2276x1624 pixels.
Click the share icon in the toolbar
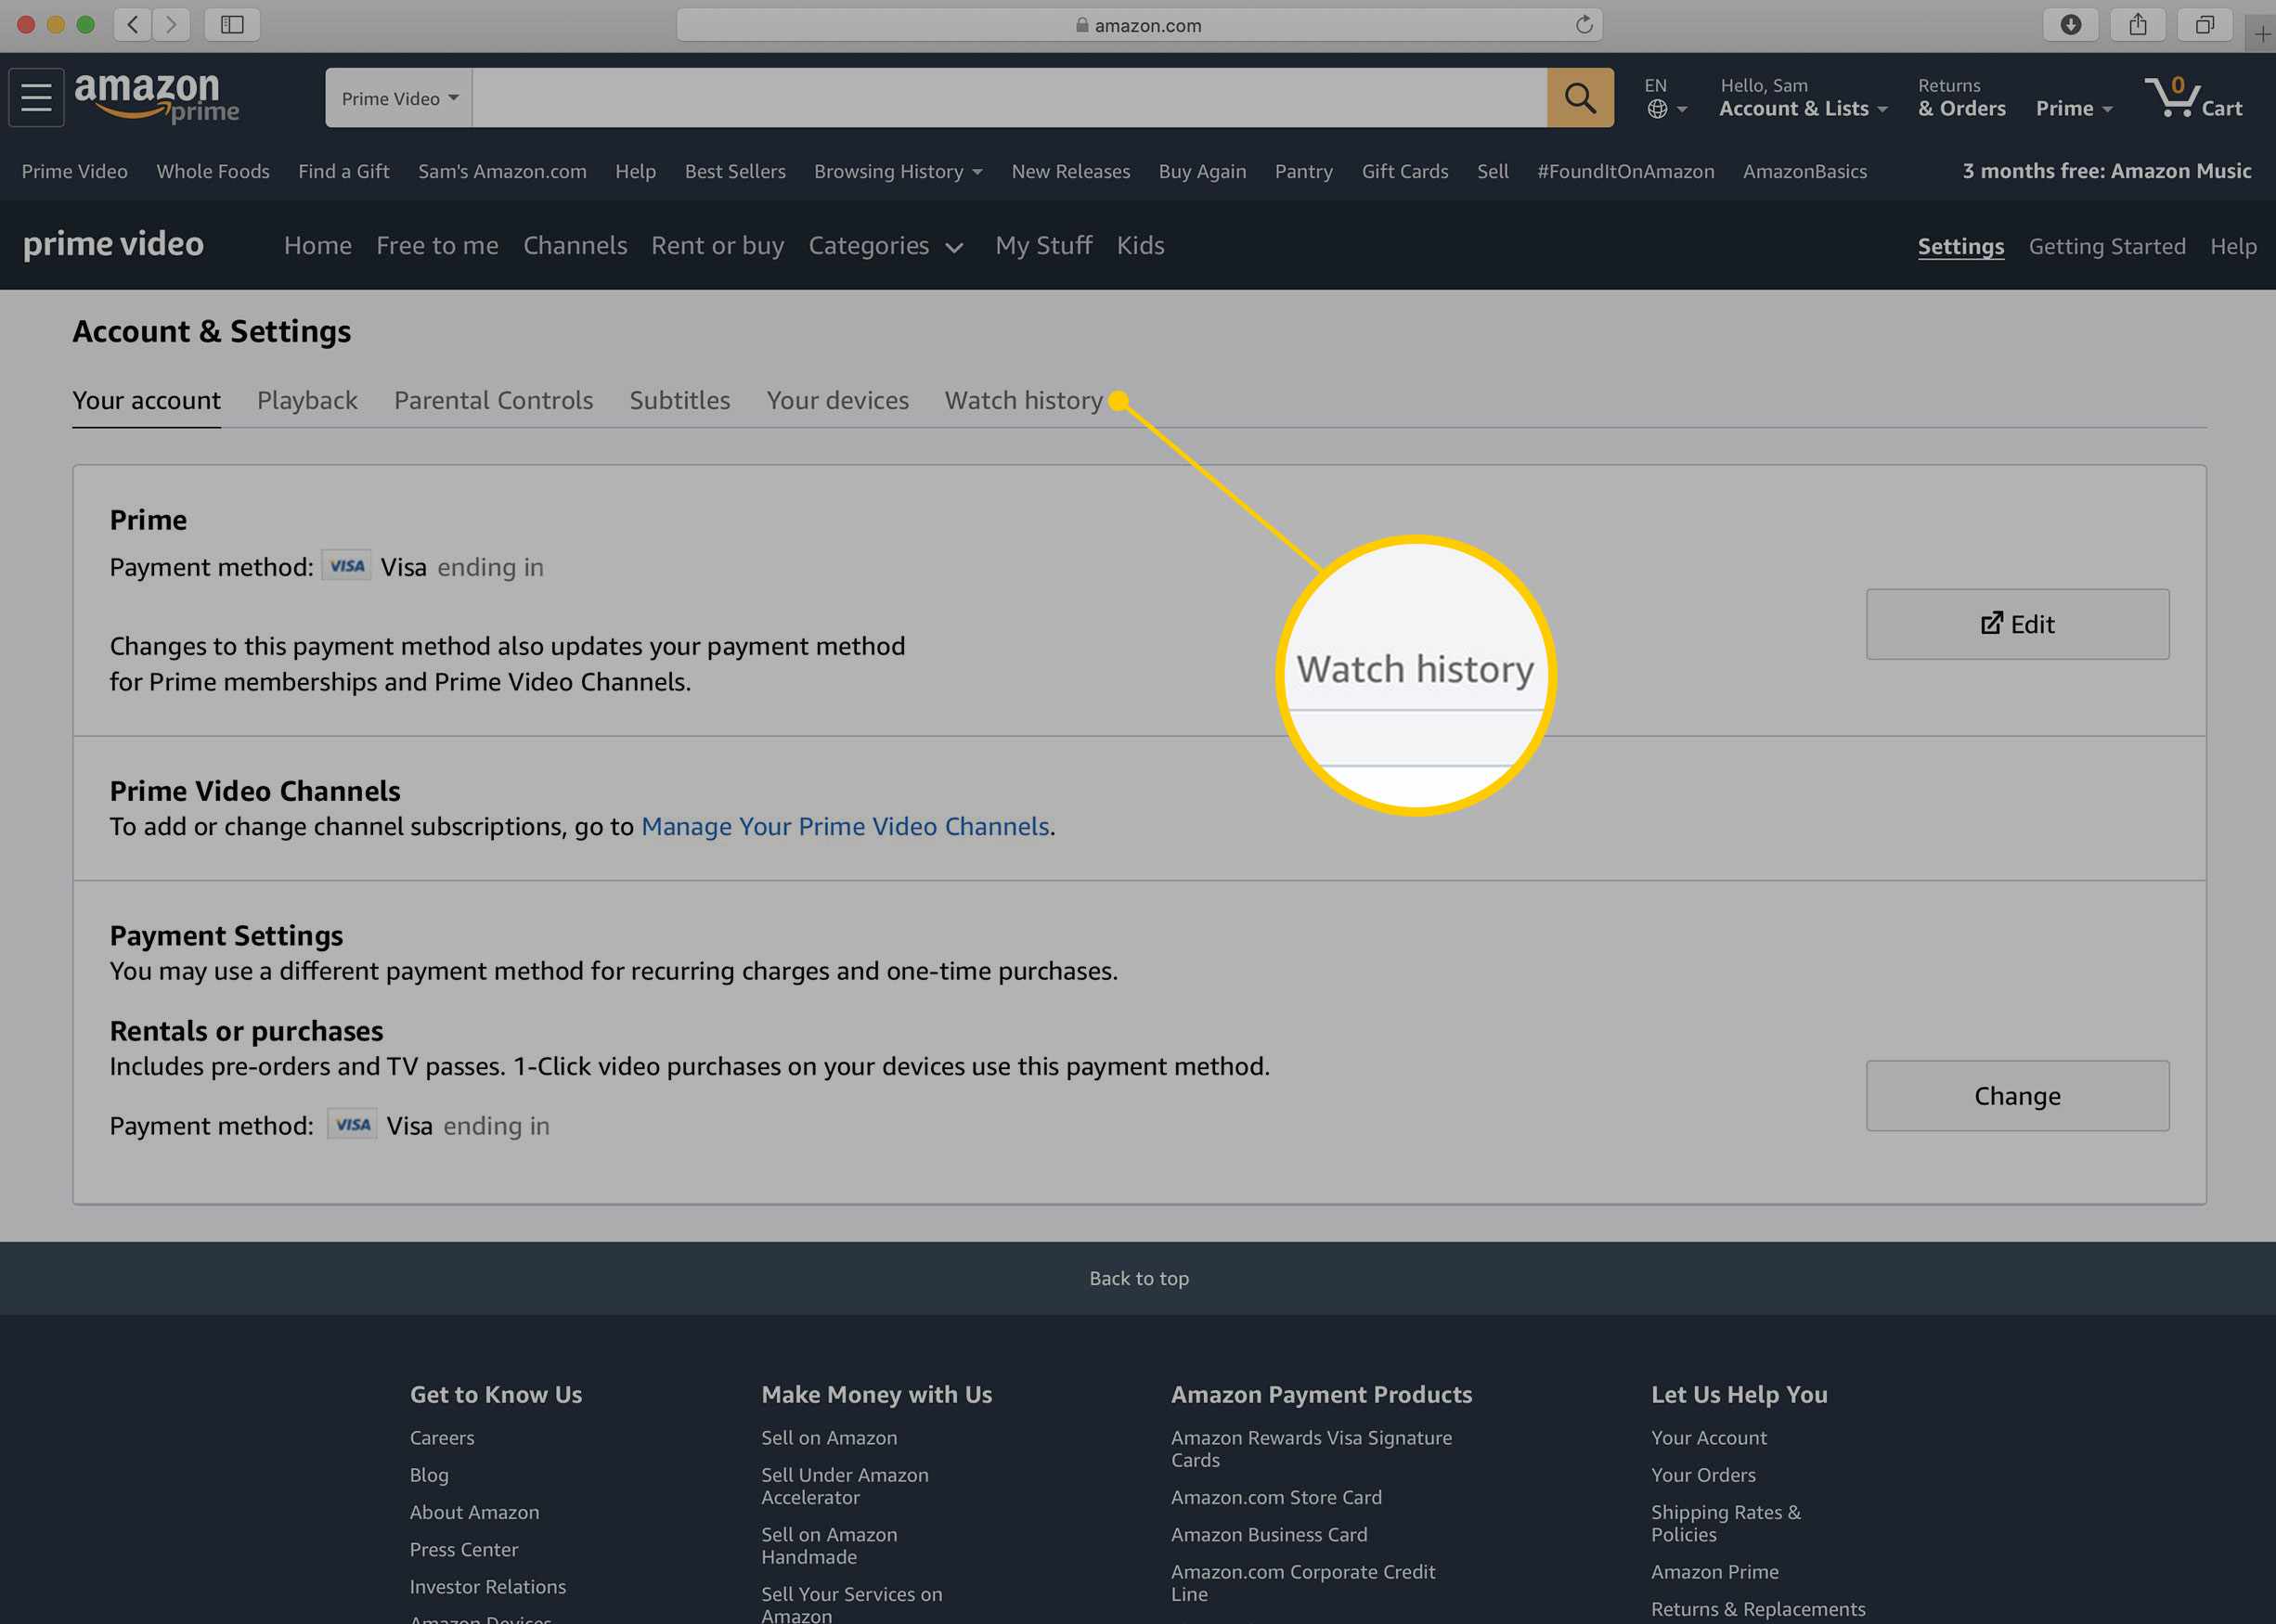click(2137, 23)
